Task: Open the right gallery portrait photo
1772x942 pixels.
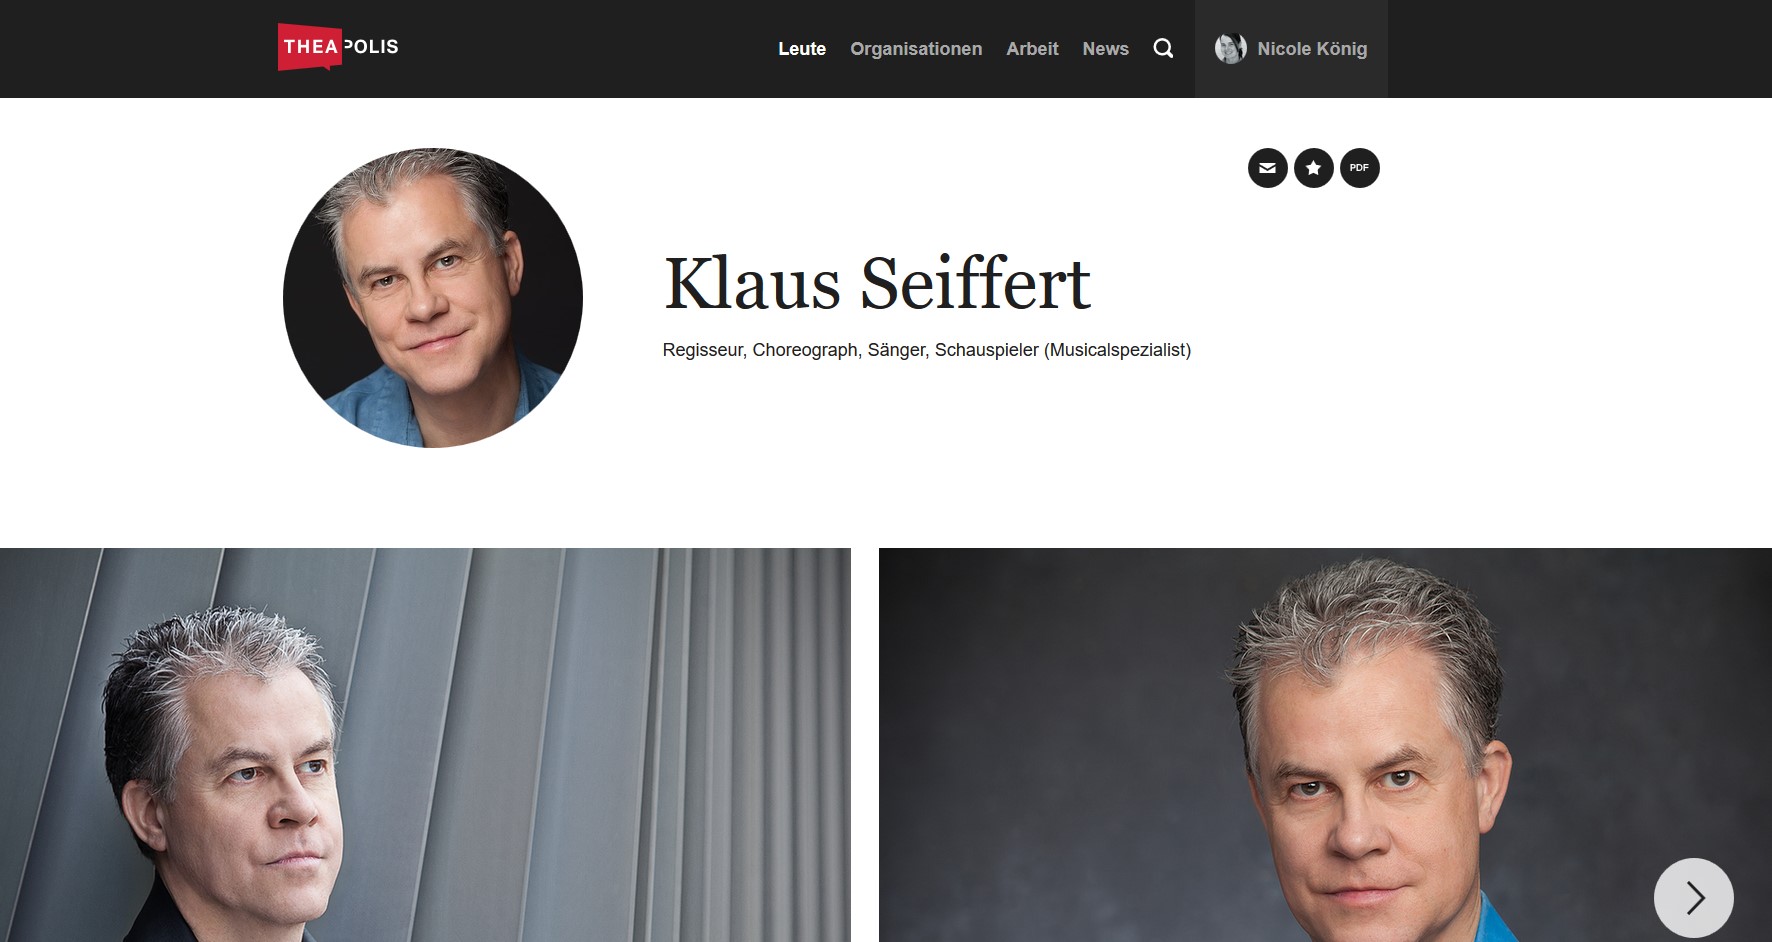Action: [x=1325, y=745]
